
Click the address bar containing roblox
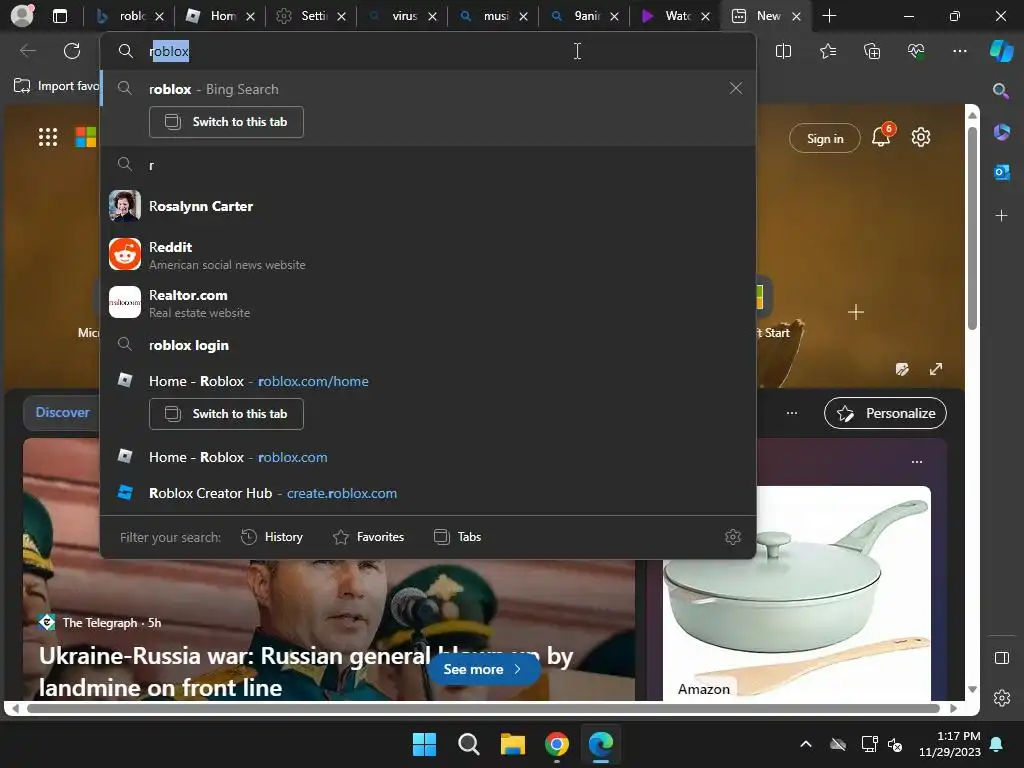tap(428, 51)
